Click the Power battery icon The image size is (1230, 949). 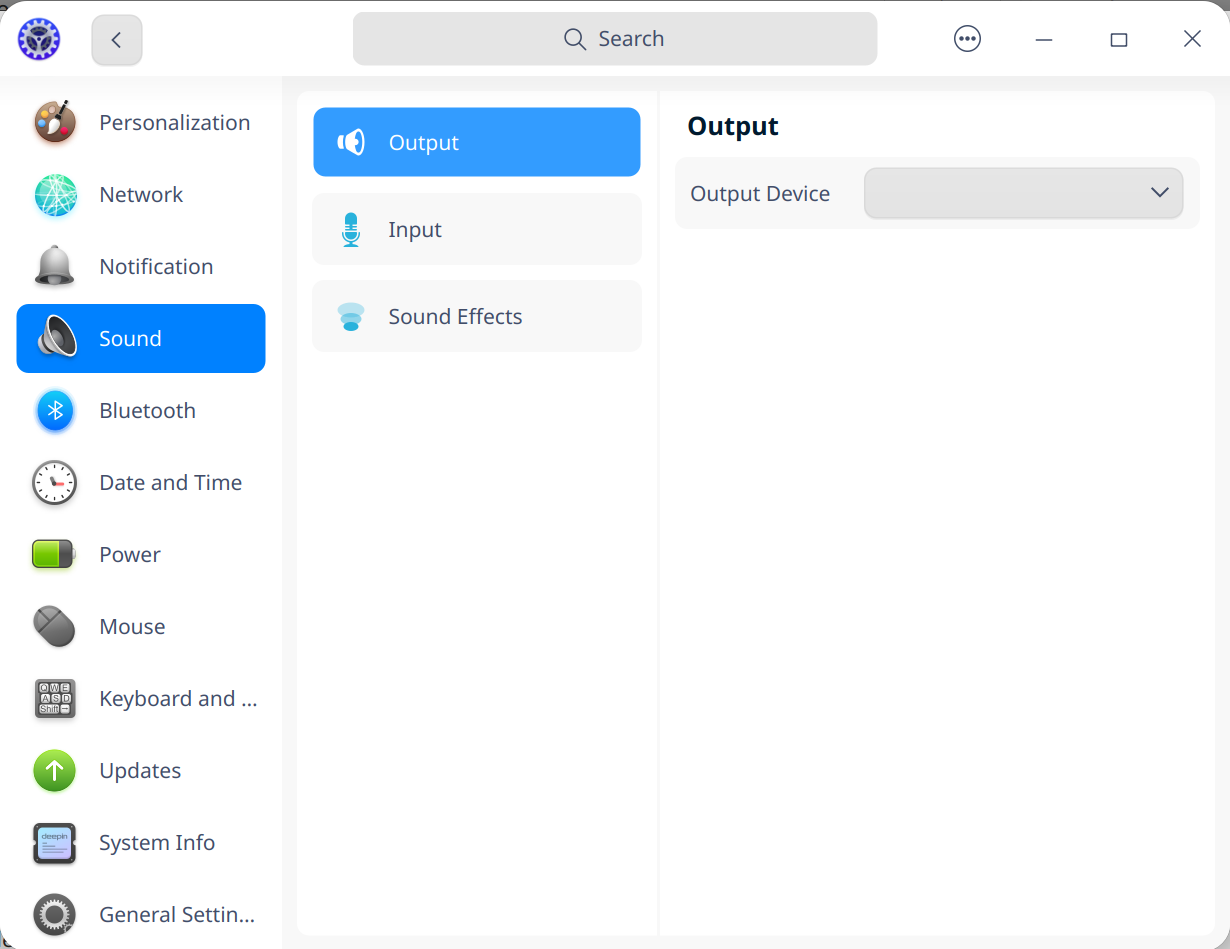pyautogui.click(x=54, y=554)
